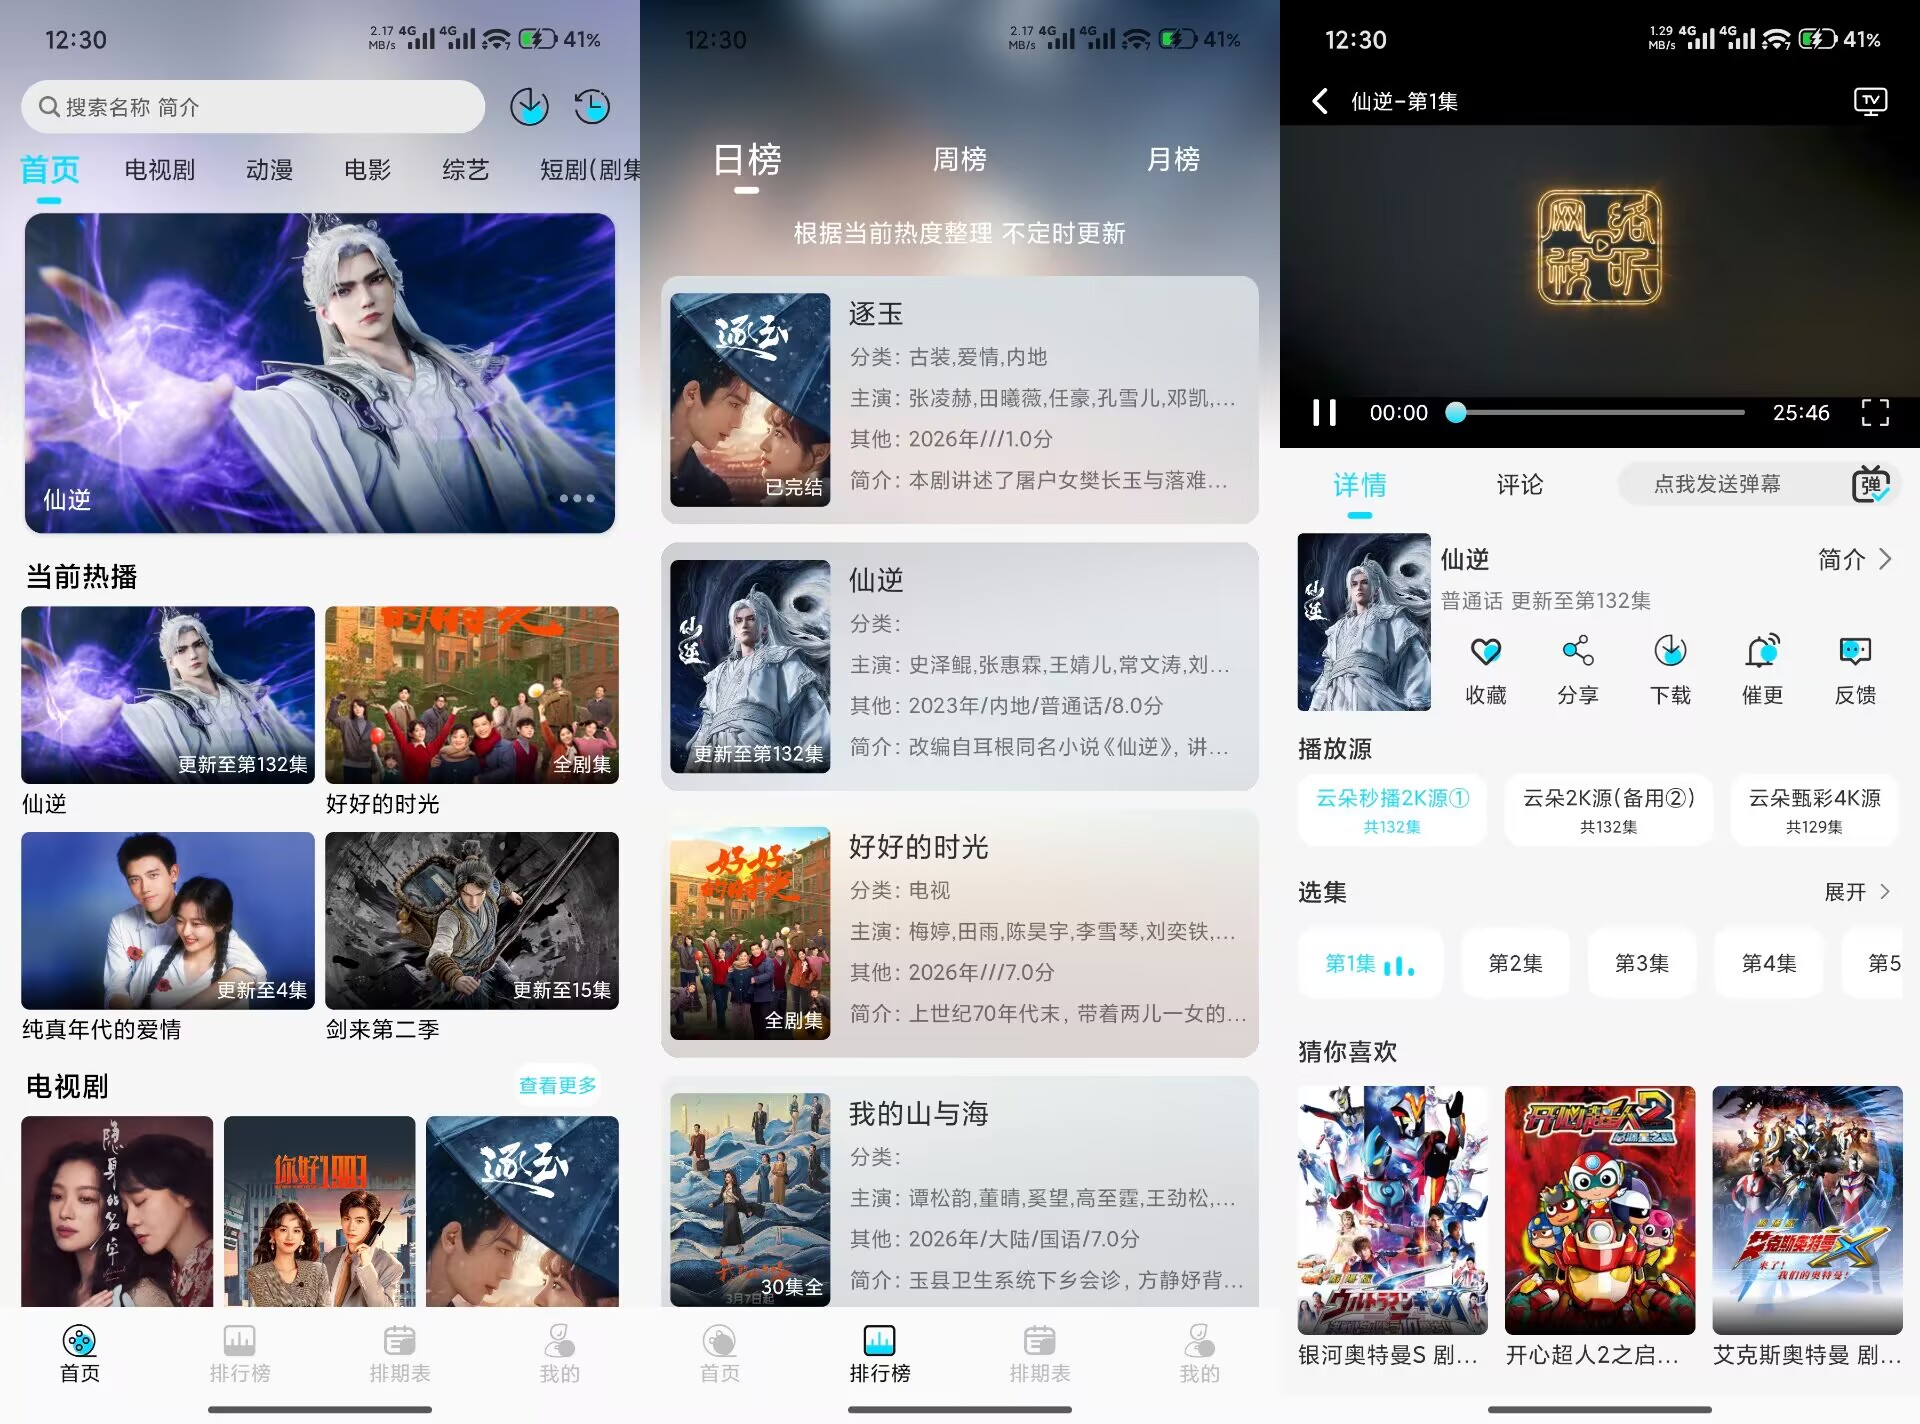Image resolution: width=1920 pixels, height=1424 pixels.
Task: Share 仙逆 using the 分享 icon
Action: 1578,668
